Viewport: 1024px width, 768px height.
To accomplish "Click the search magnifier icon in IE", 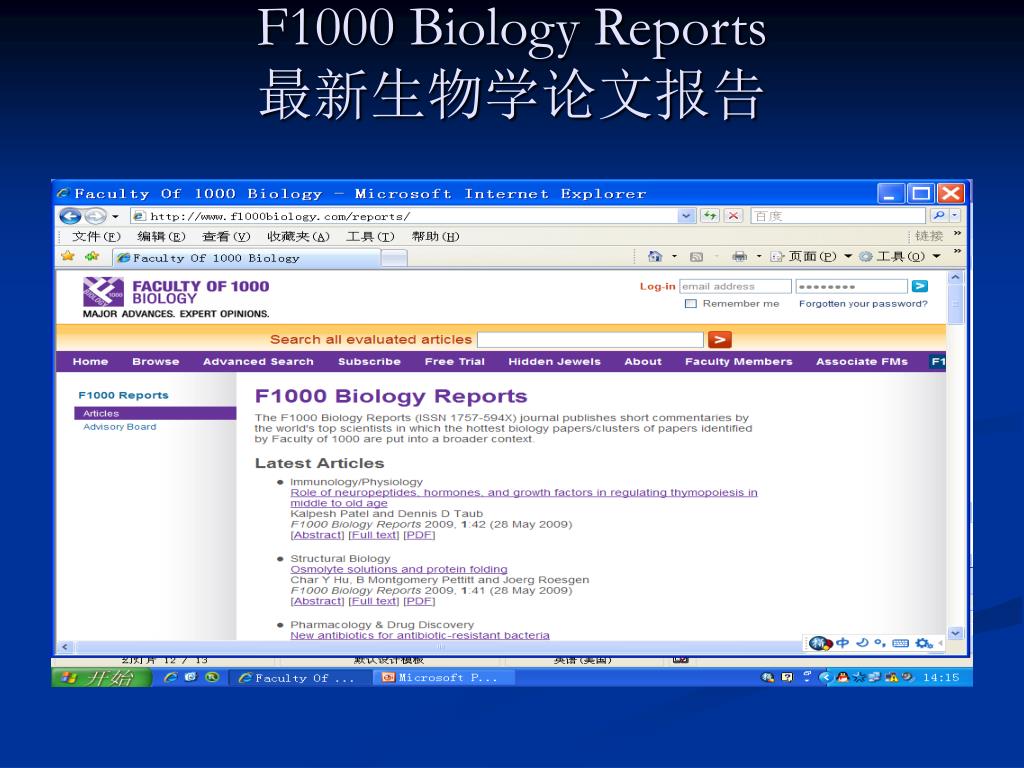I will [x=938, y=216].
